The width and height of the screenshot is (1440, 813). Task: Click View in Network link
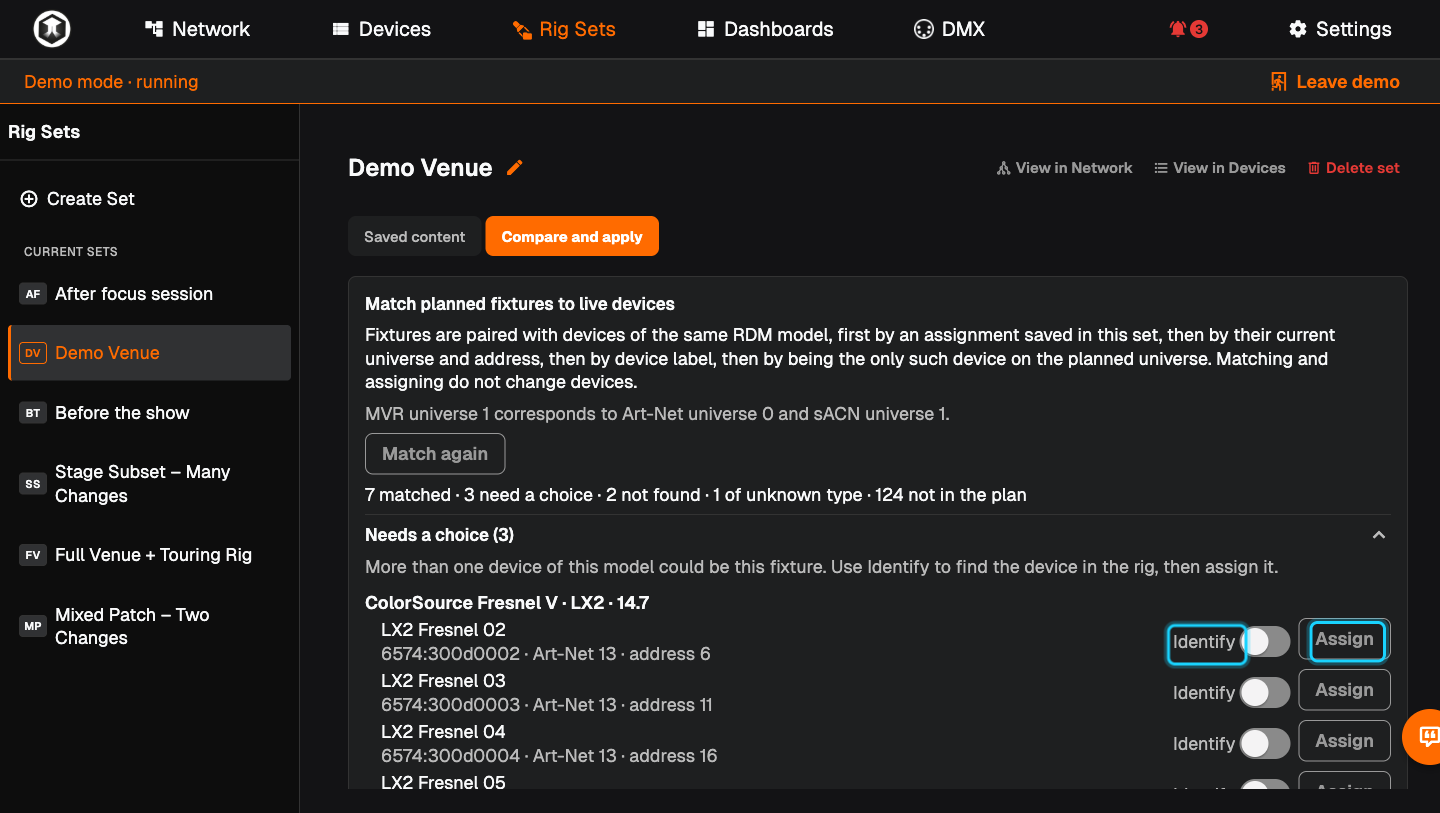point(1065,168)
